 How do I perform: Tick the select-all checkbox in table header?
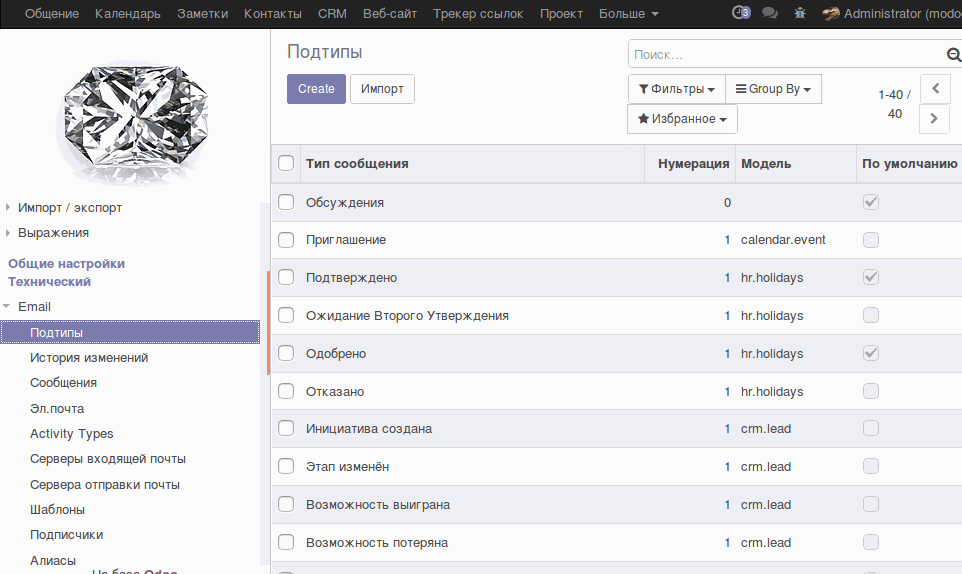[286, 163]
